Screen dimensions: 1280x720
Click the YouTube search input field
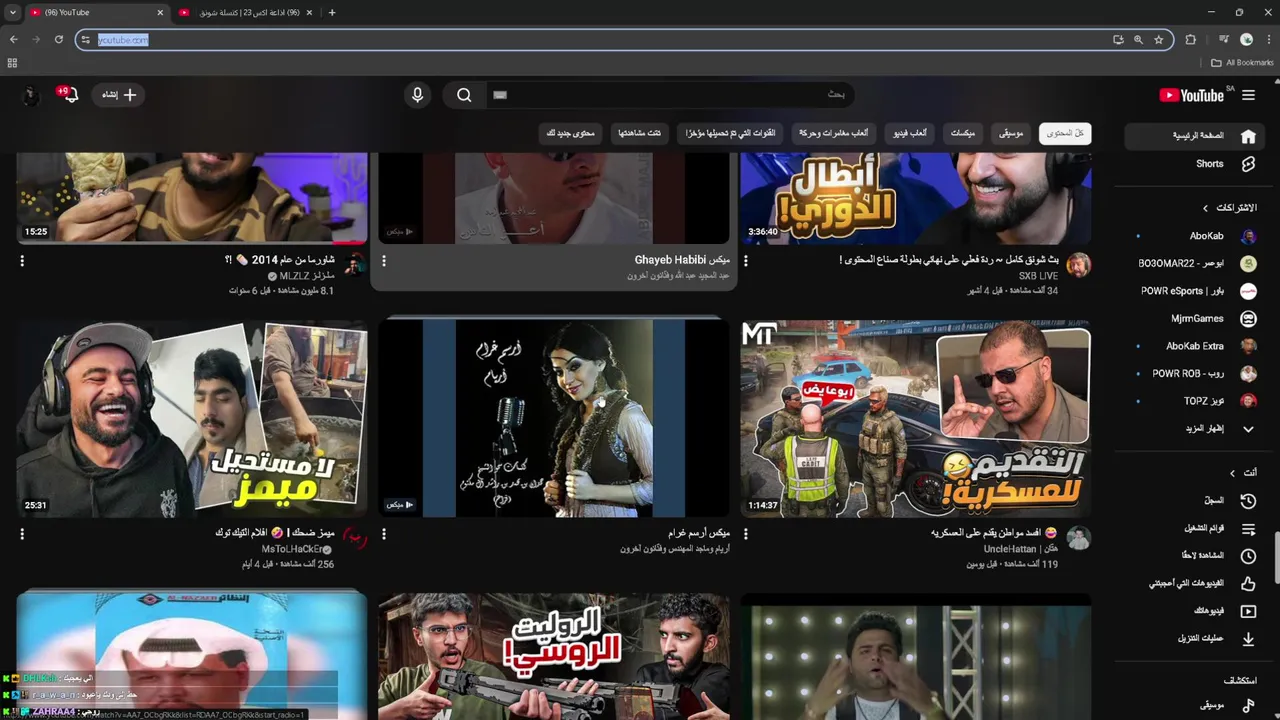(670, 95)
